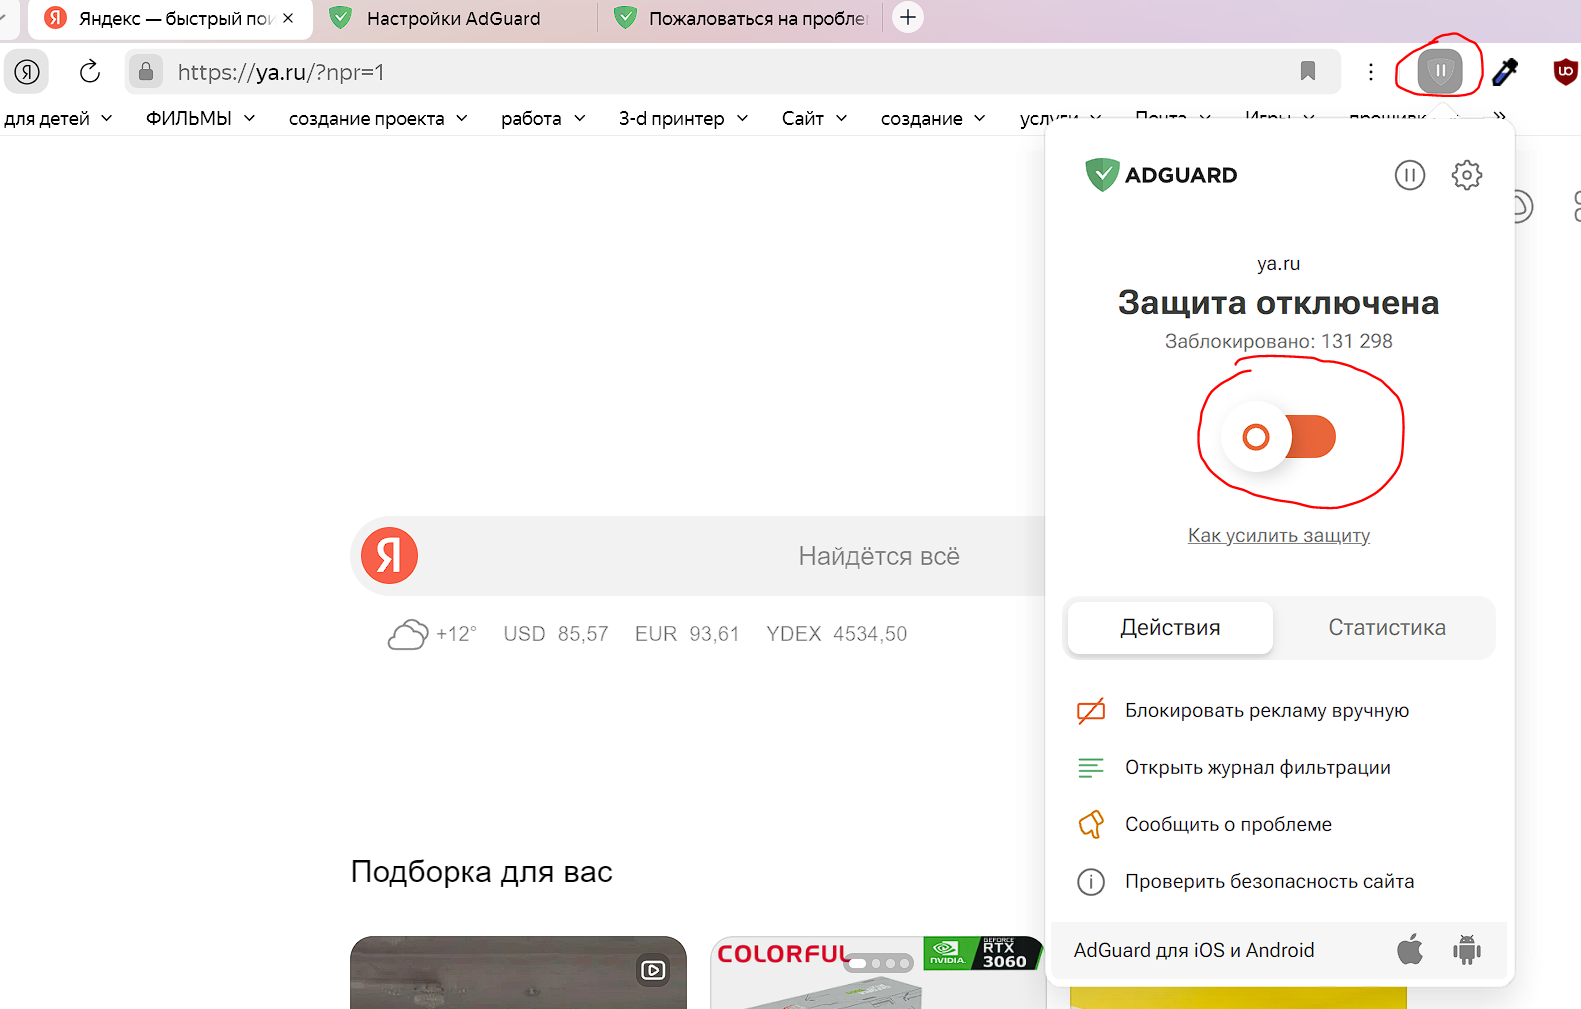Screen dimensions: 1581x1009
Task: Click the site security info icon
Action: tap(1090, 882)
